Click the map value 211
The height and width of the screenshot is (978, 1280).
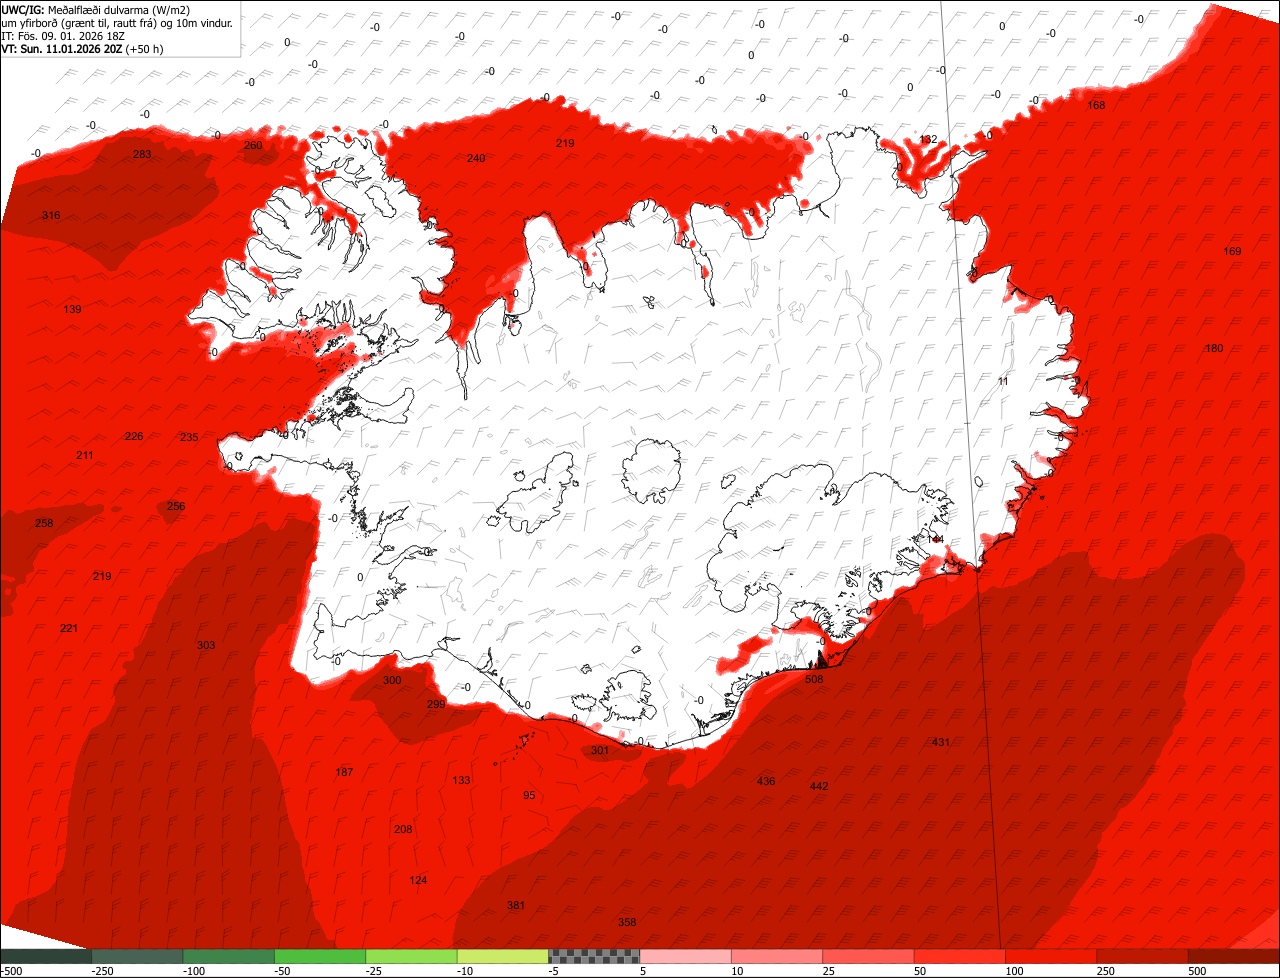point(85,455)
